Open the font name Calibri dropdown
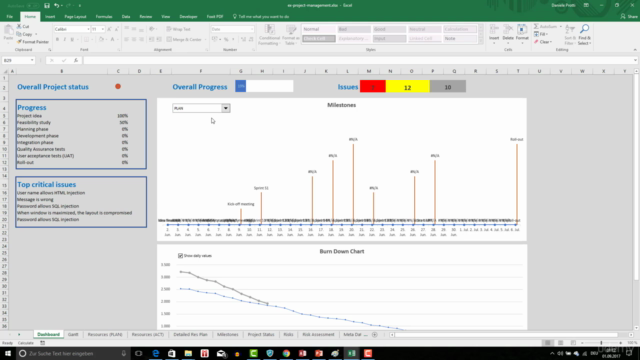 [x=88, y=29]
